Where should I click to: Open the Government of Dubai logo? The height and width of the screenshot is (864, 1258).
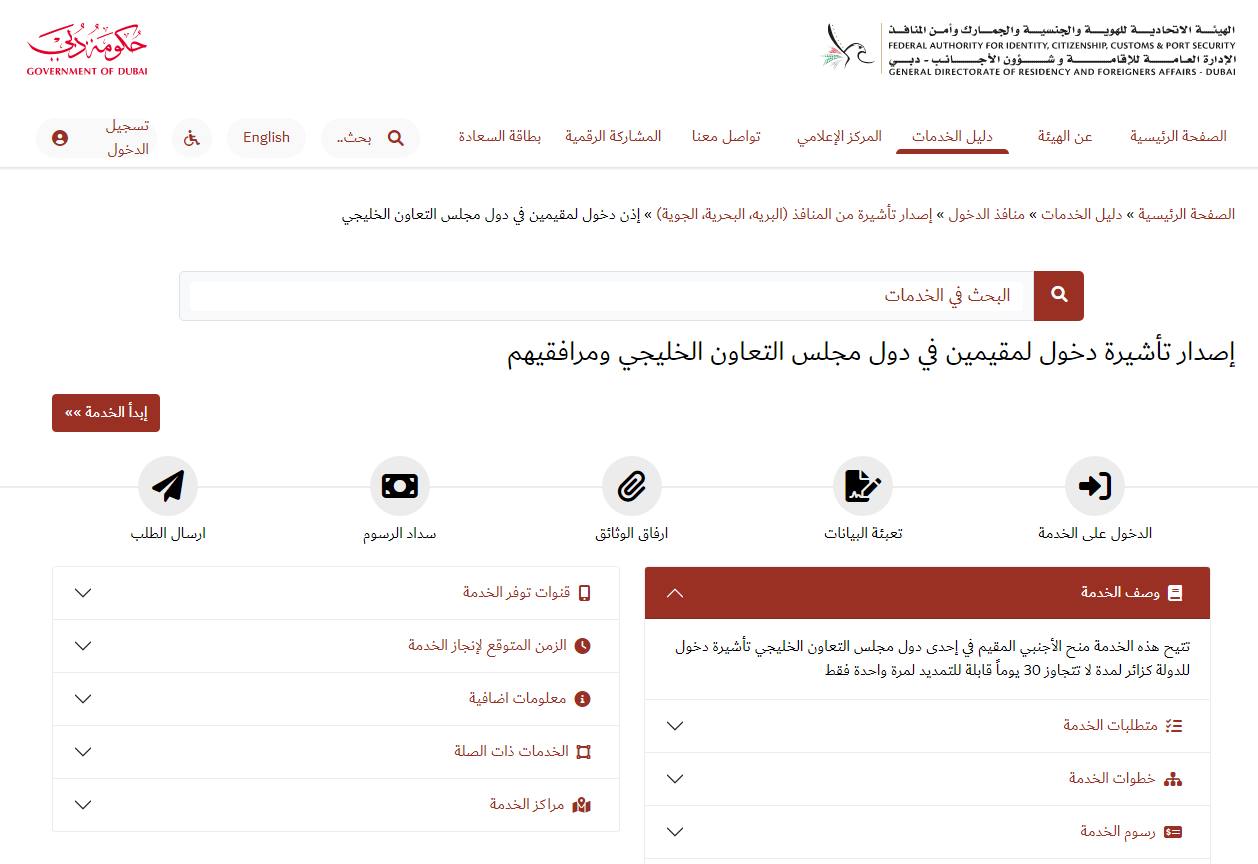pyautogui.click(x=87, y=50)
